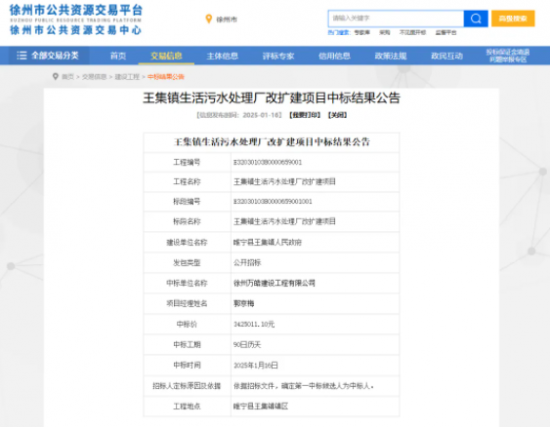
Task: Open the 主体信息 navigation tab
Action: (222, 56)
